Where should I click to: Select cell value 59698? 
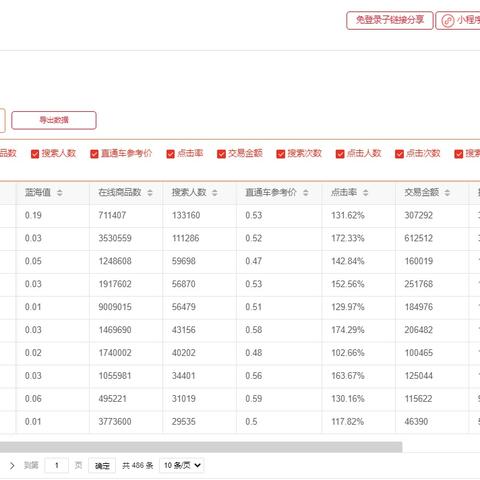(x=184, y=261)
